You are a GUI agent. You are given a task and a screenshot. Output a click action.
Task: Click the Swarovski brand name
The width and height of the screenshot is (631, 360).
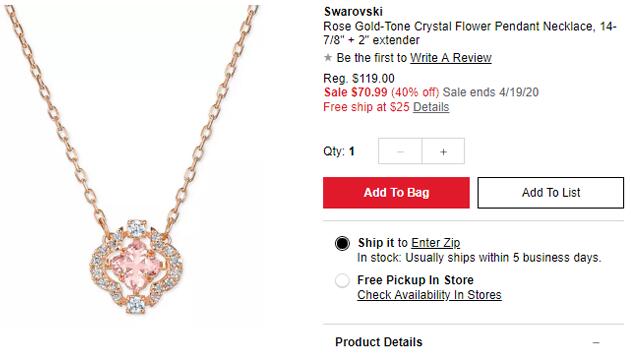(353, 11)
